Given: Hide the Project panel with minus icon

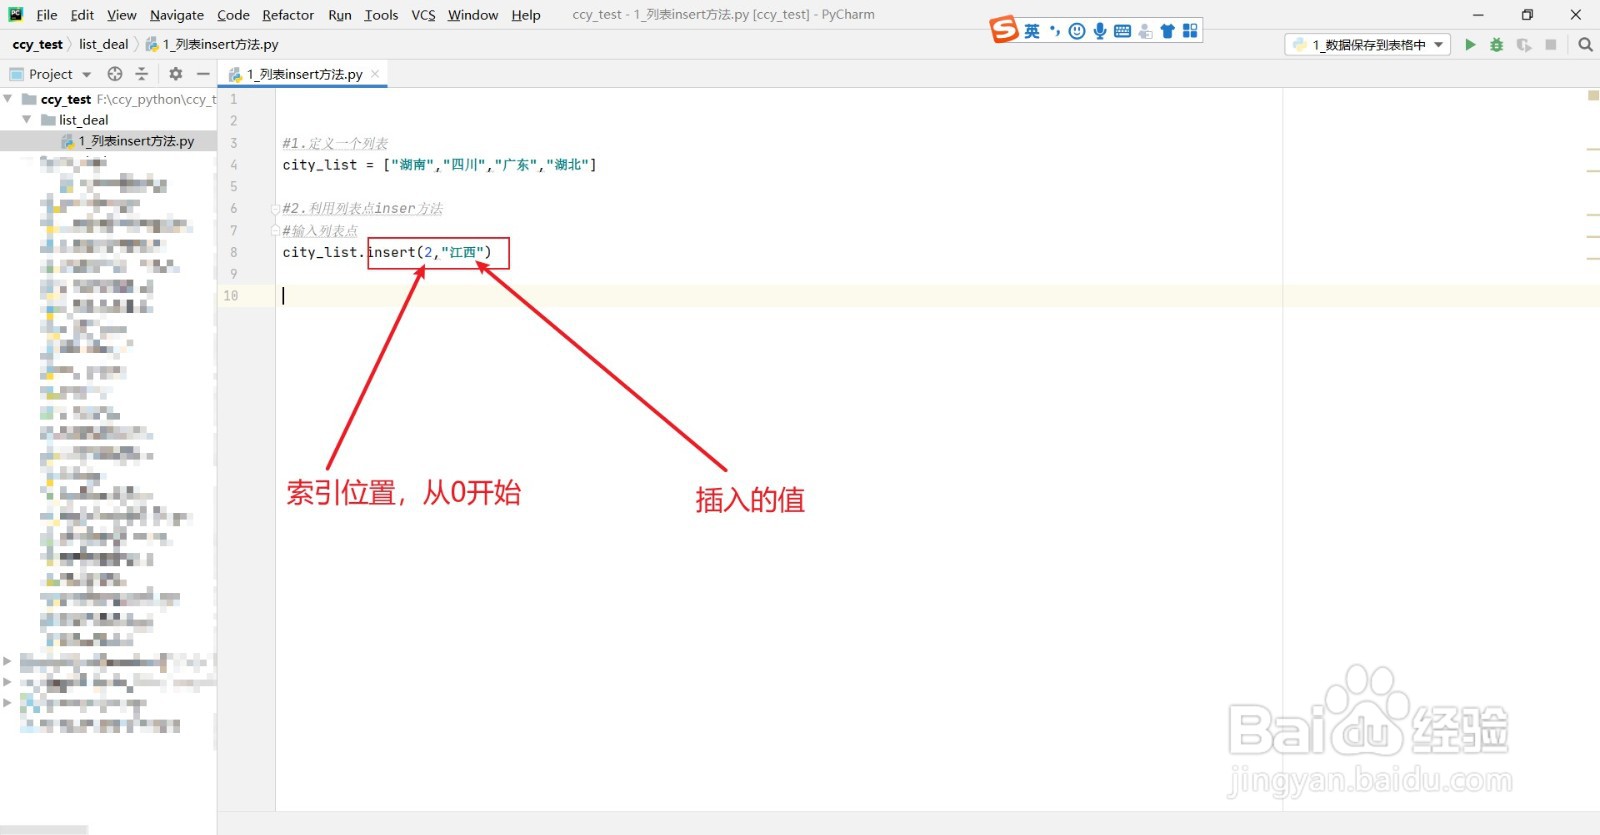Looking at the screenshot, I should click(203, 74).
